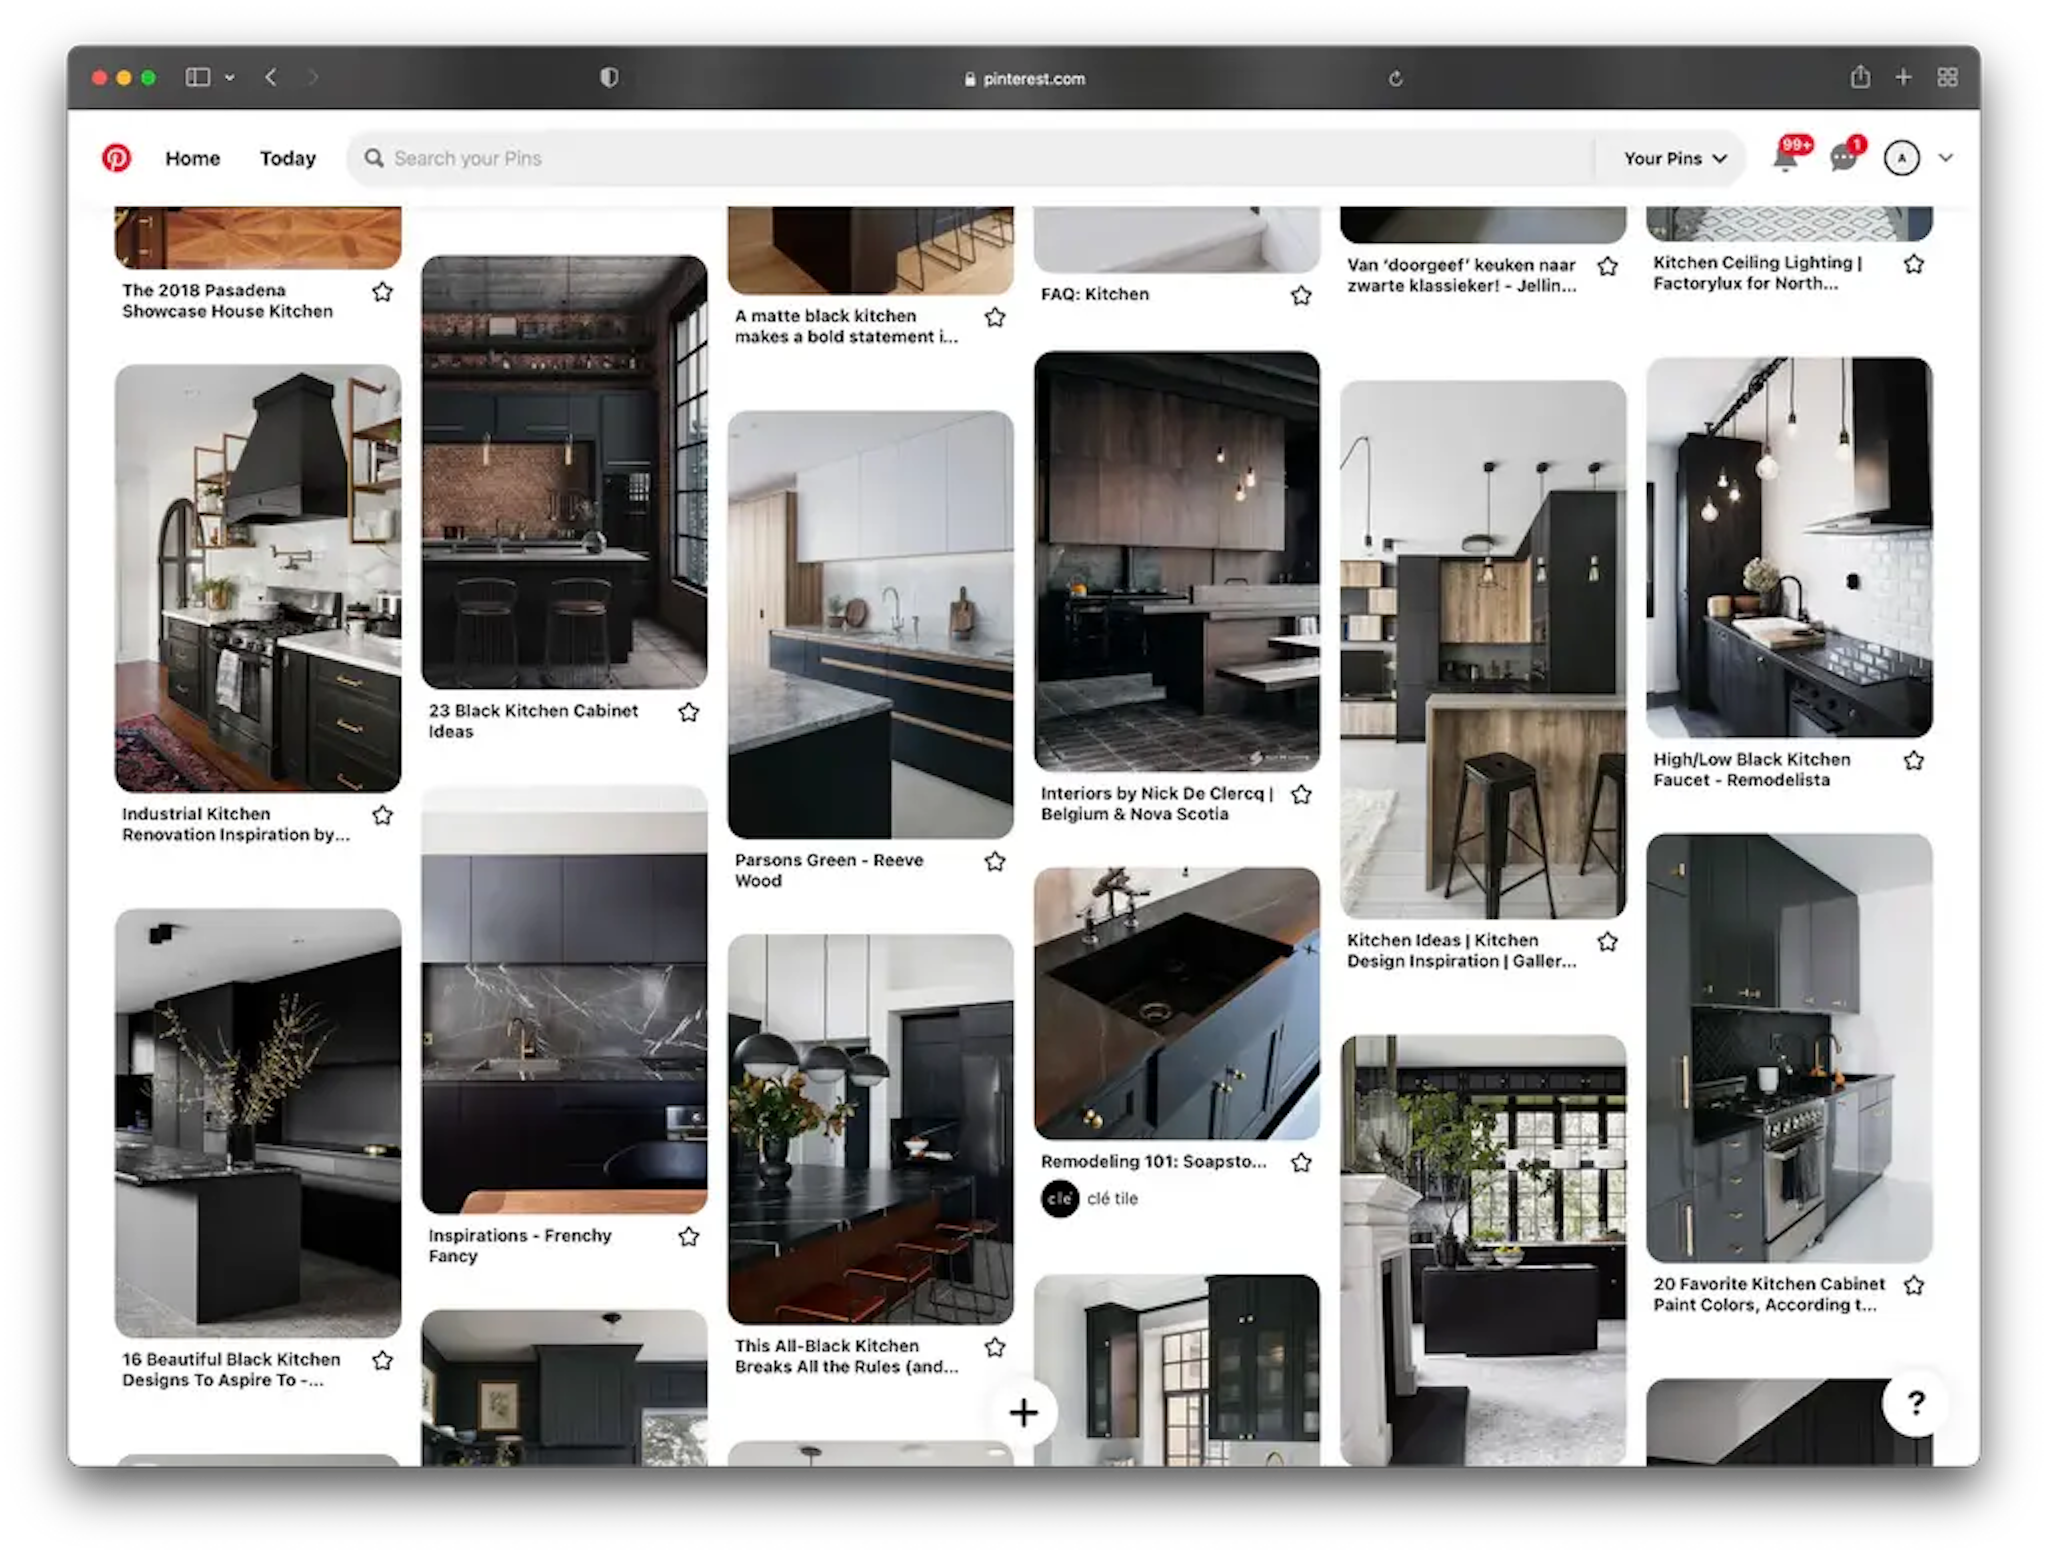Open the 20 Favorite Kitchen Cabinet Paint image
This screenshot has width=2048, height=1556.
[1789, 1048]
